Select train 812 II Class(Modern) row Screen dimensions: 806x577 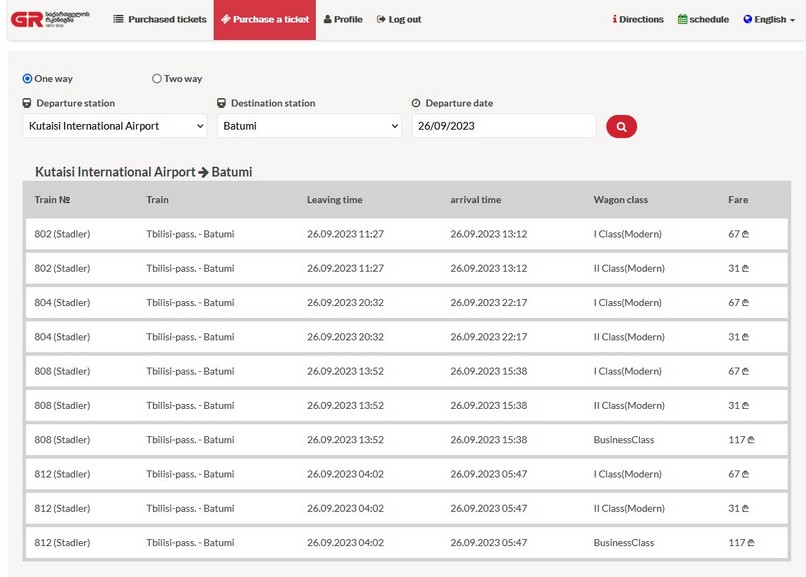coord(407,508)
